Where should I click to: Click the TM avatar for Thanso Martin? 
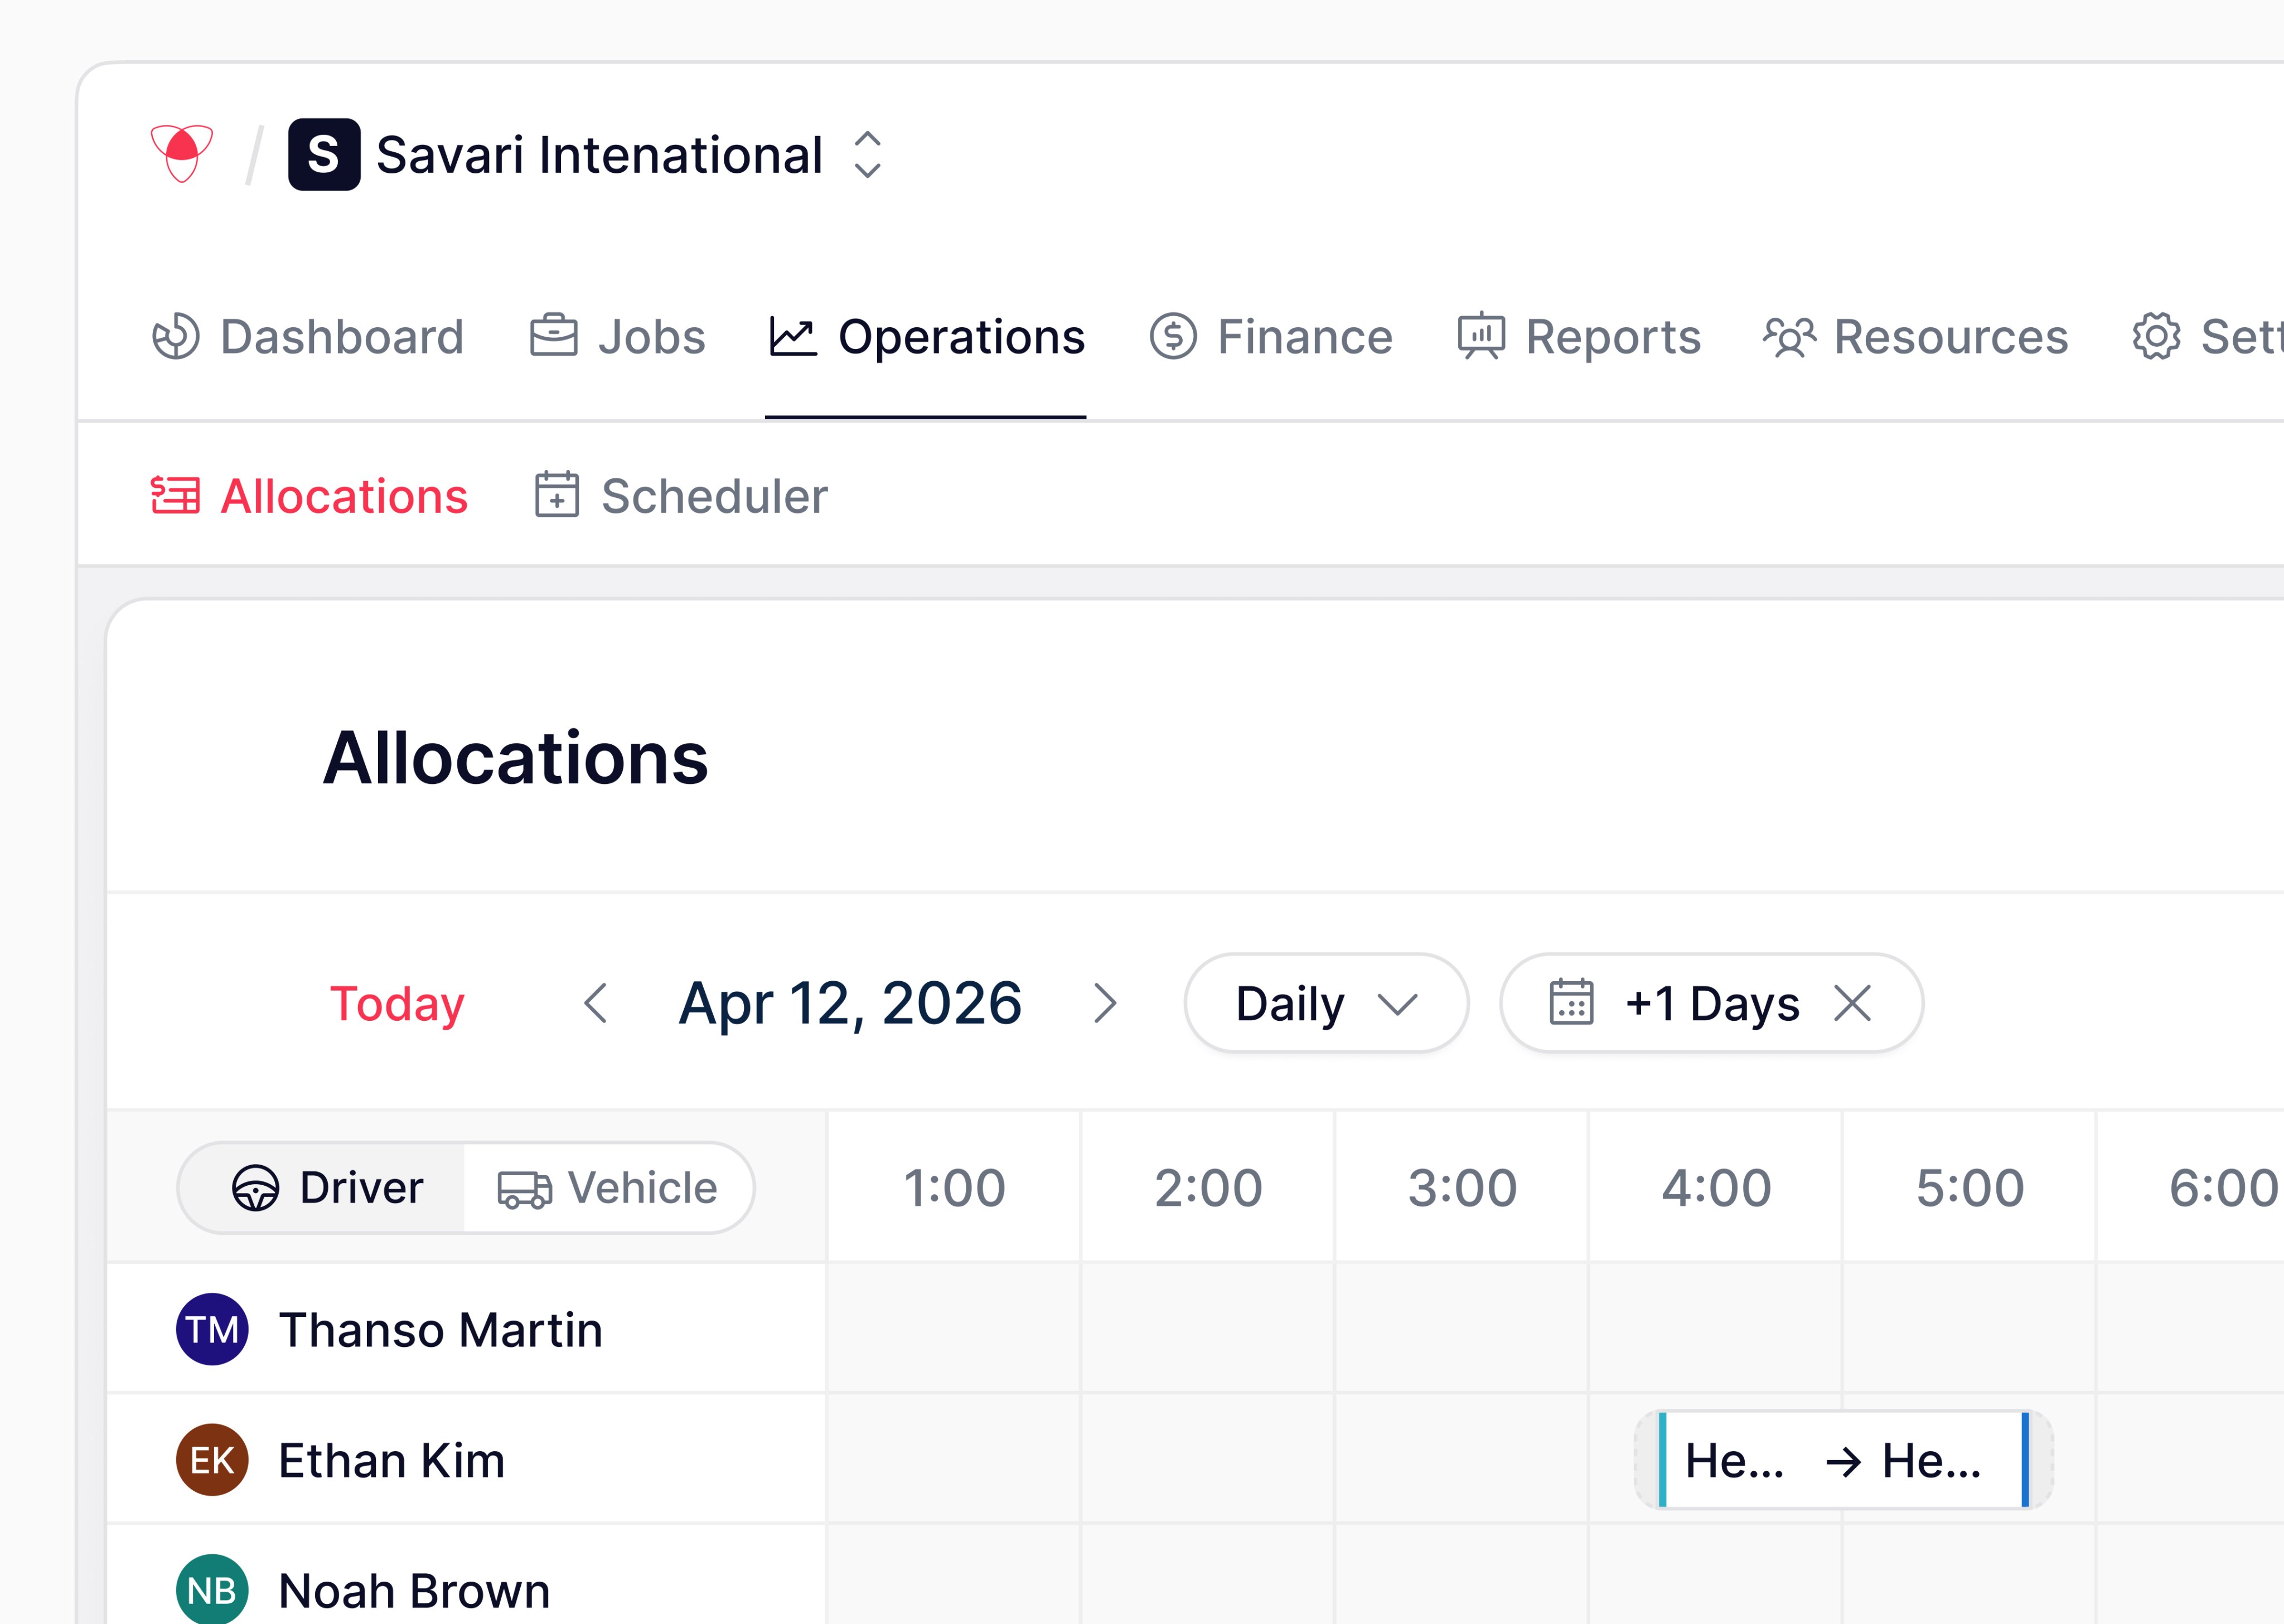212,1330
